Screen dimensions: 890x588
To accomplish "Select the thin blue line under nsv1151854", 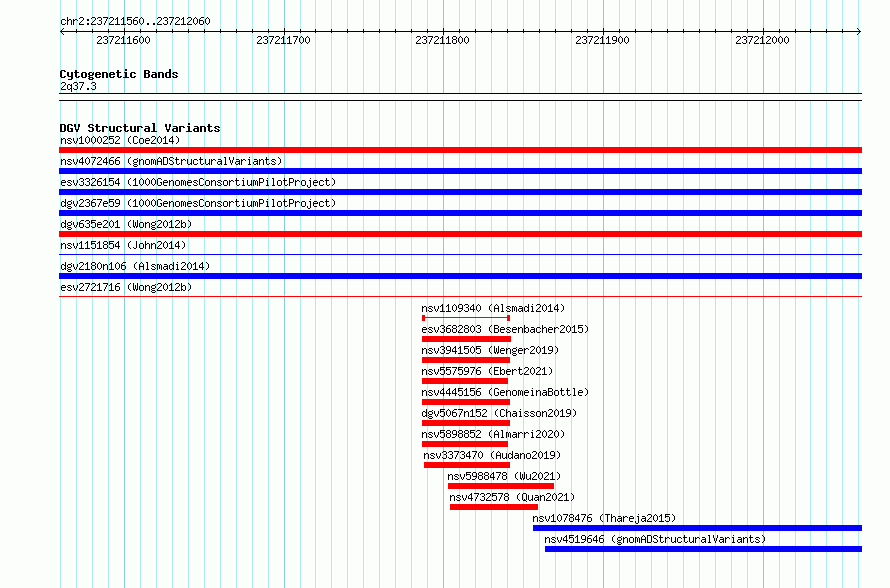I will 460,255.
